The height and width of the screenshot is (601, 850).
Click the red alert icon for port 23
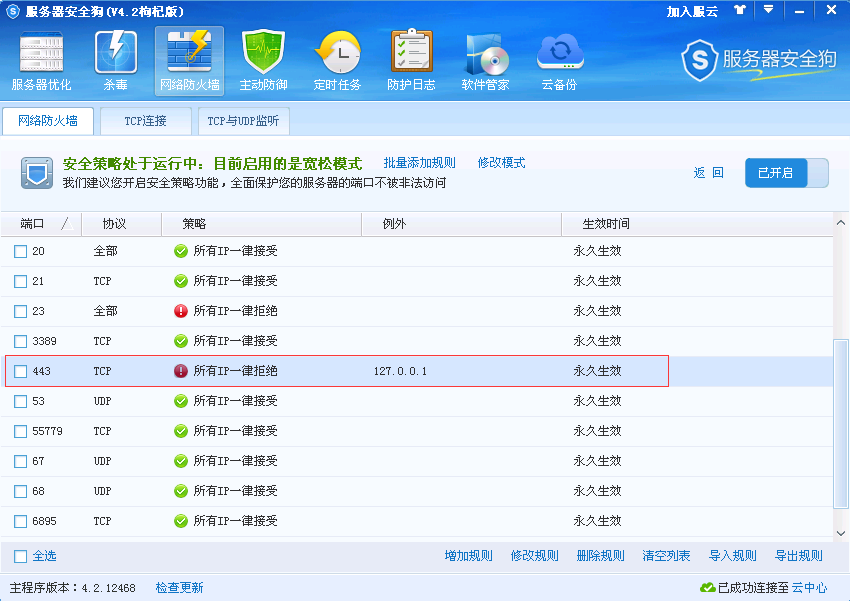pos(181,311)
